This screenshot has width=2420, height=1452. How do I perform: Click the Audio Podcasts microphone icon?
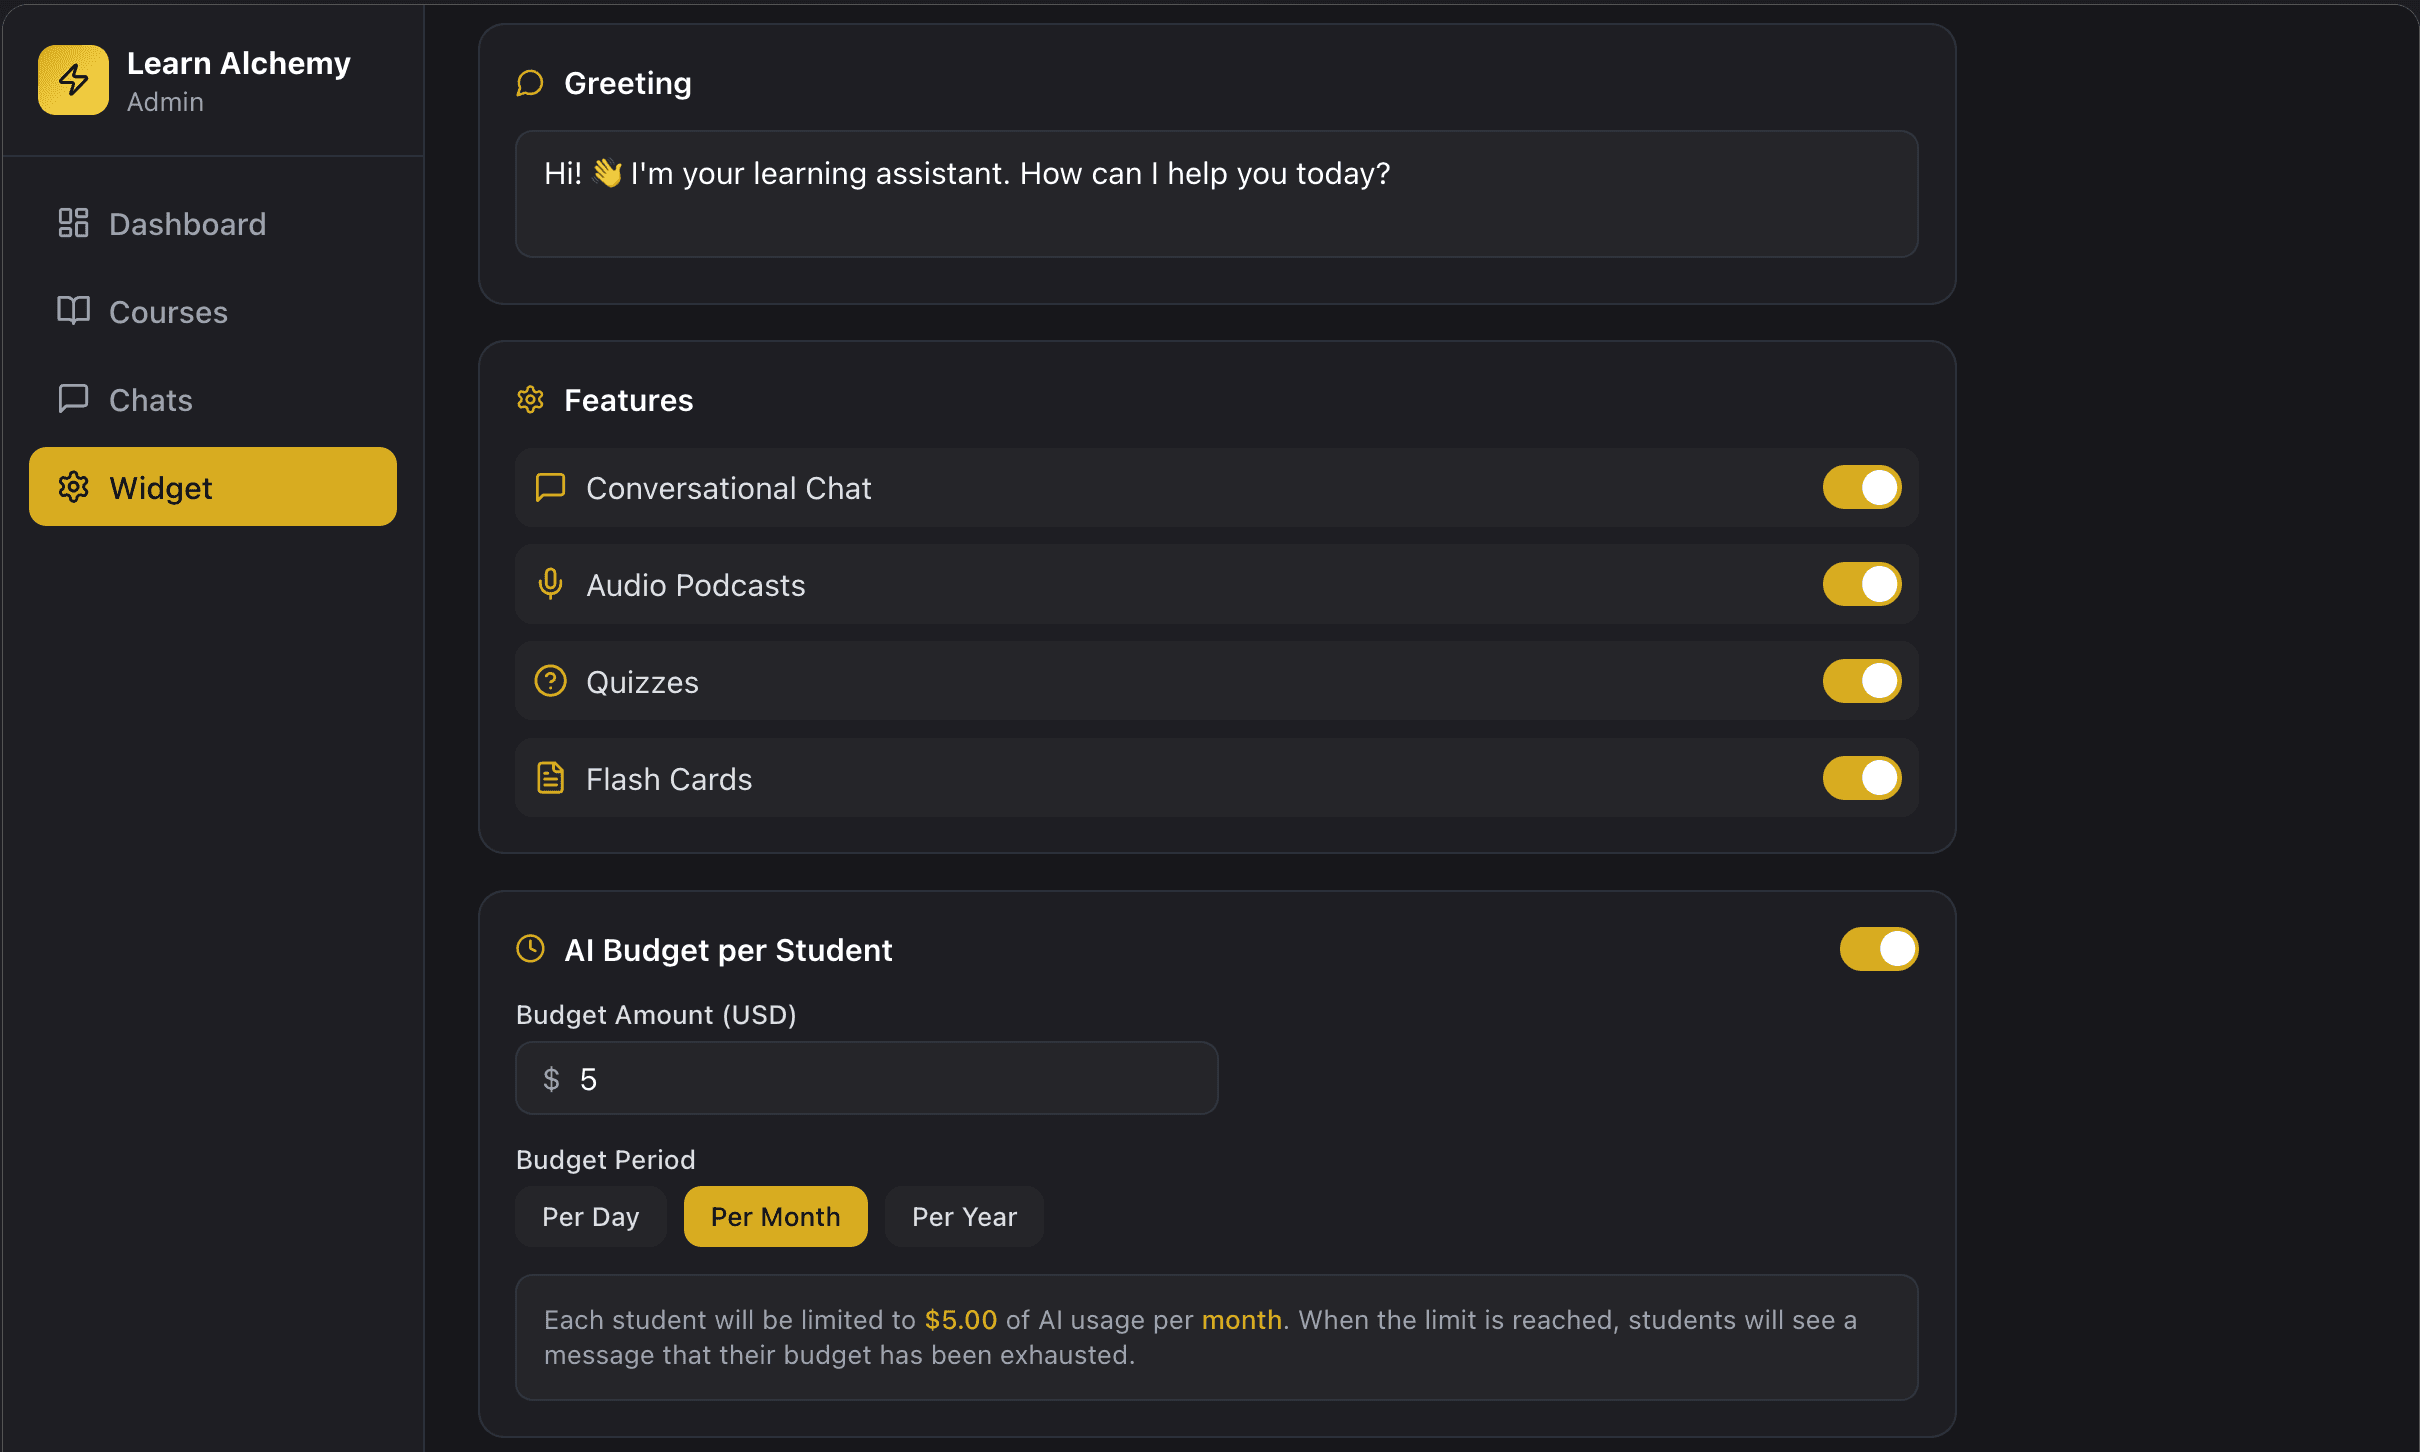coord(550,584)
